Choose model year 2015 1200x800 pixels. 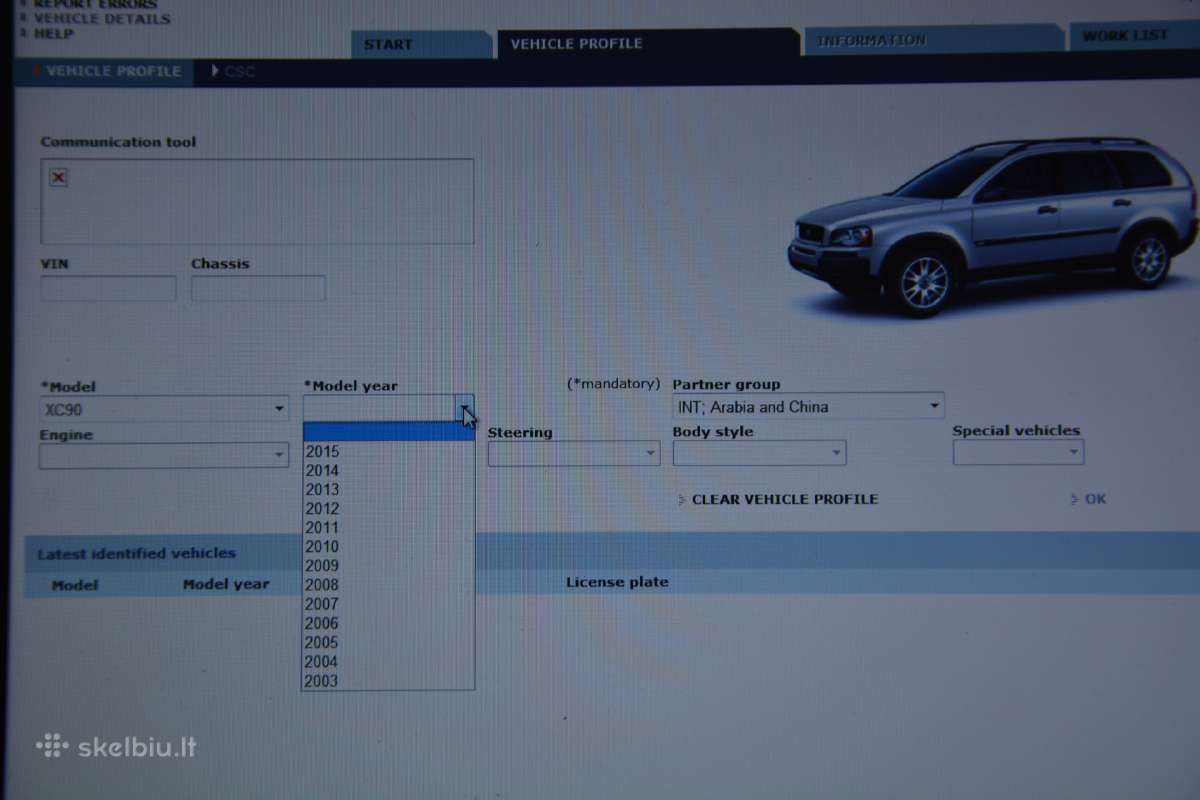tap(388, 452)
